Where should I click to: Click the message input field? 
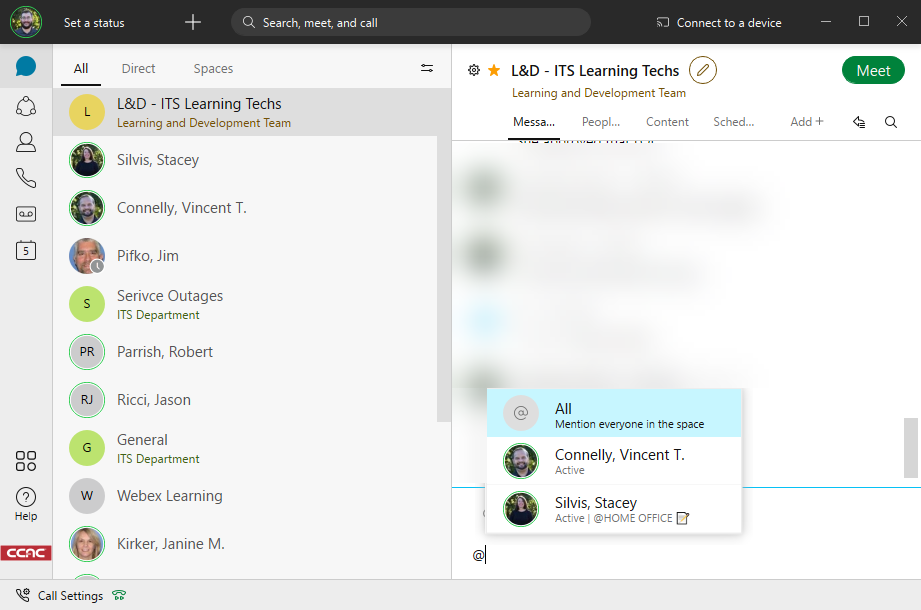(x=650, y=554)
